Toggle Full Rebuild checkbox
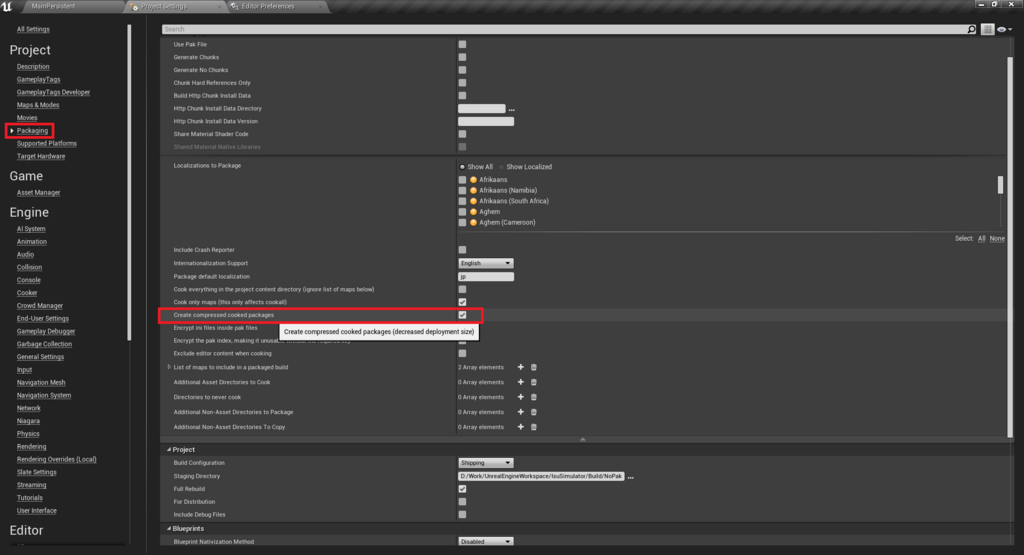 click(462, 489)
